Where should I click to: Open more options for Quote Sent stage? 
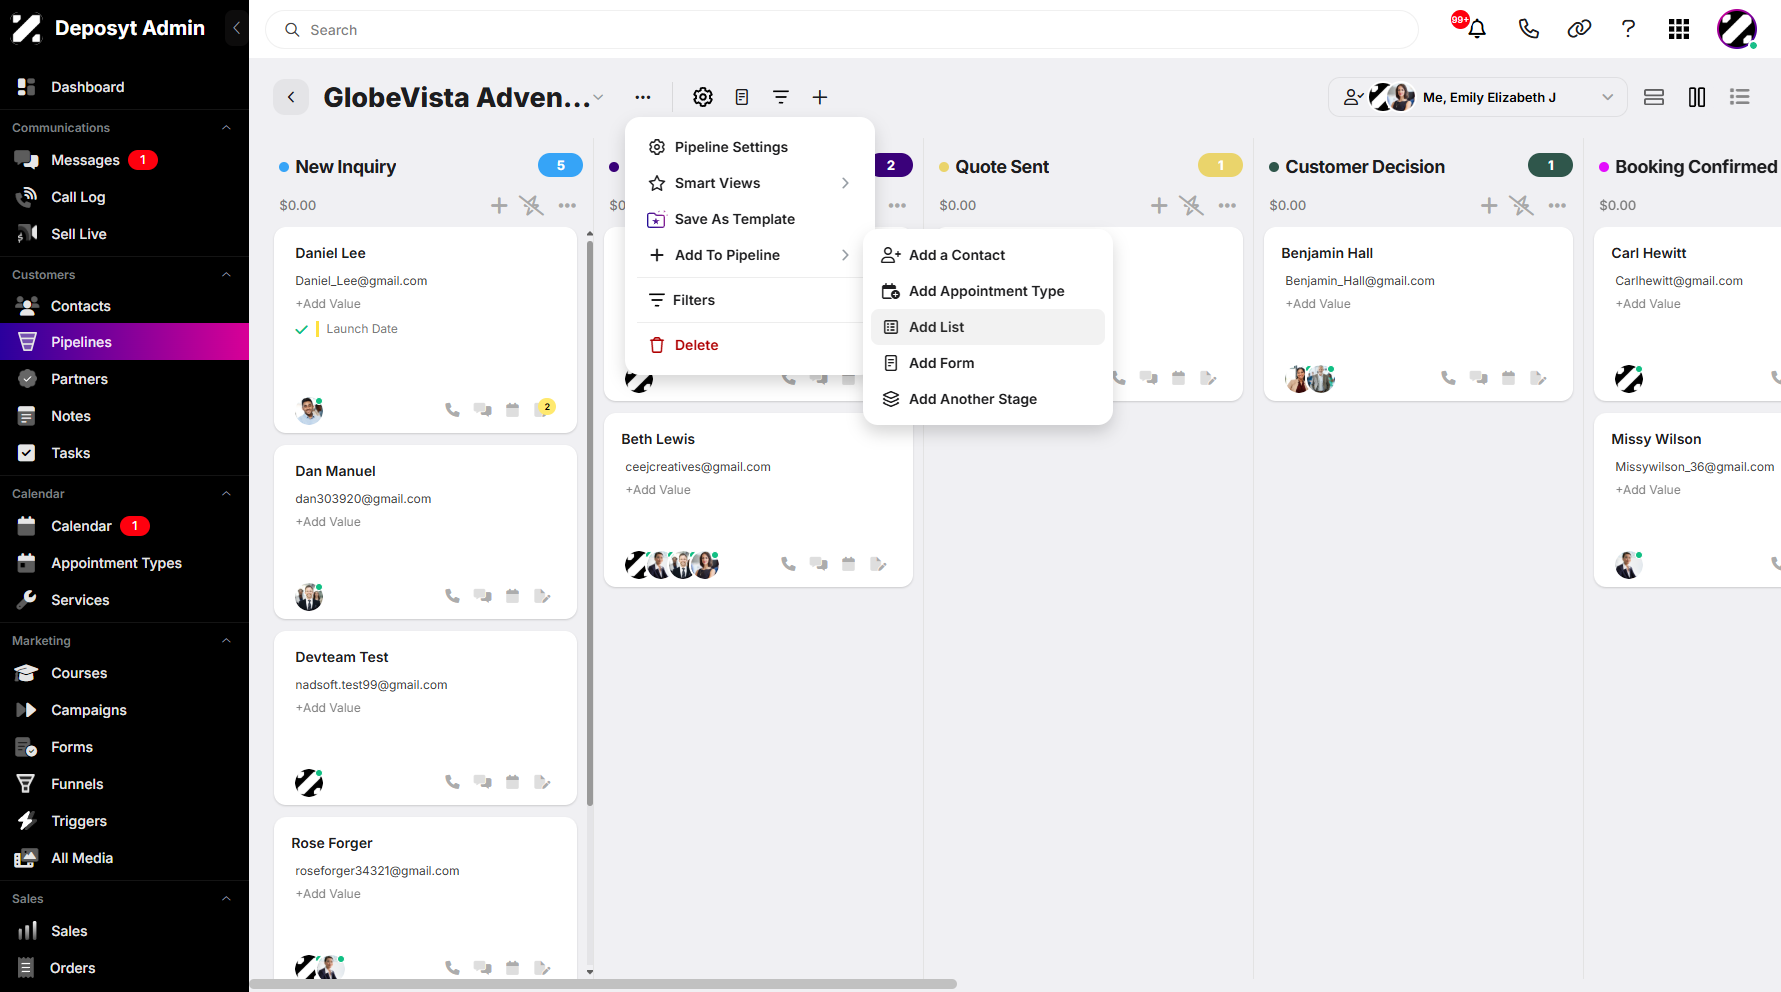pyautogui.click(x=1227, y=205)
